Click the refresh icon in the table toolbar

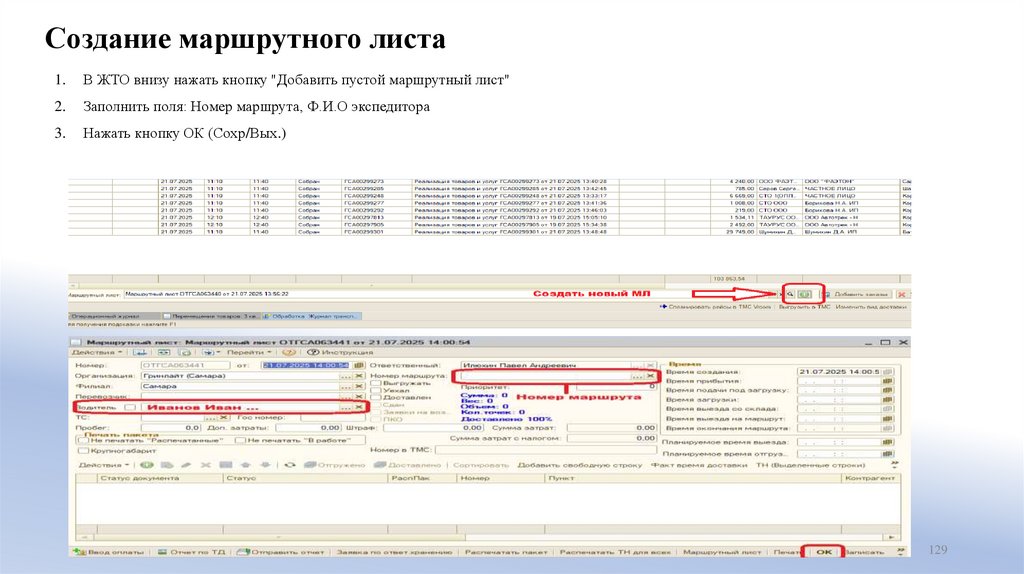click(x=289, y=465)
